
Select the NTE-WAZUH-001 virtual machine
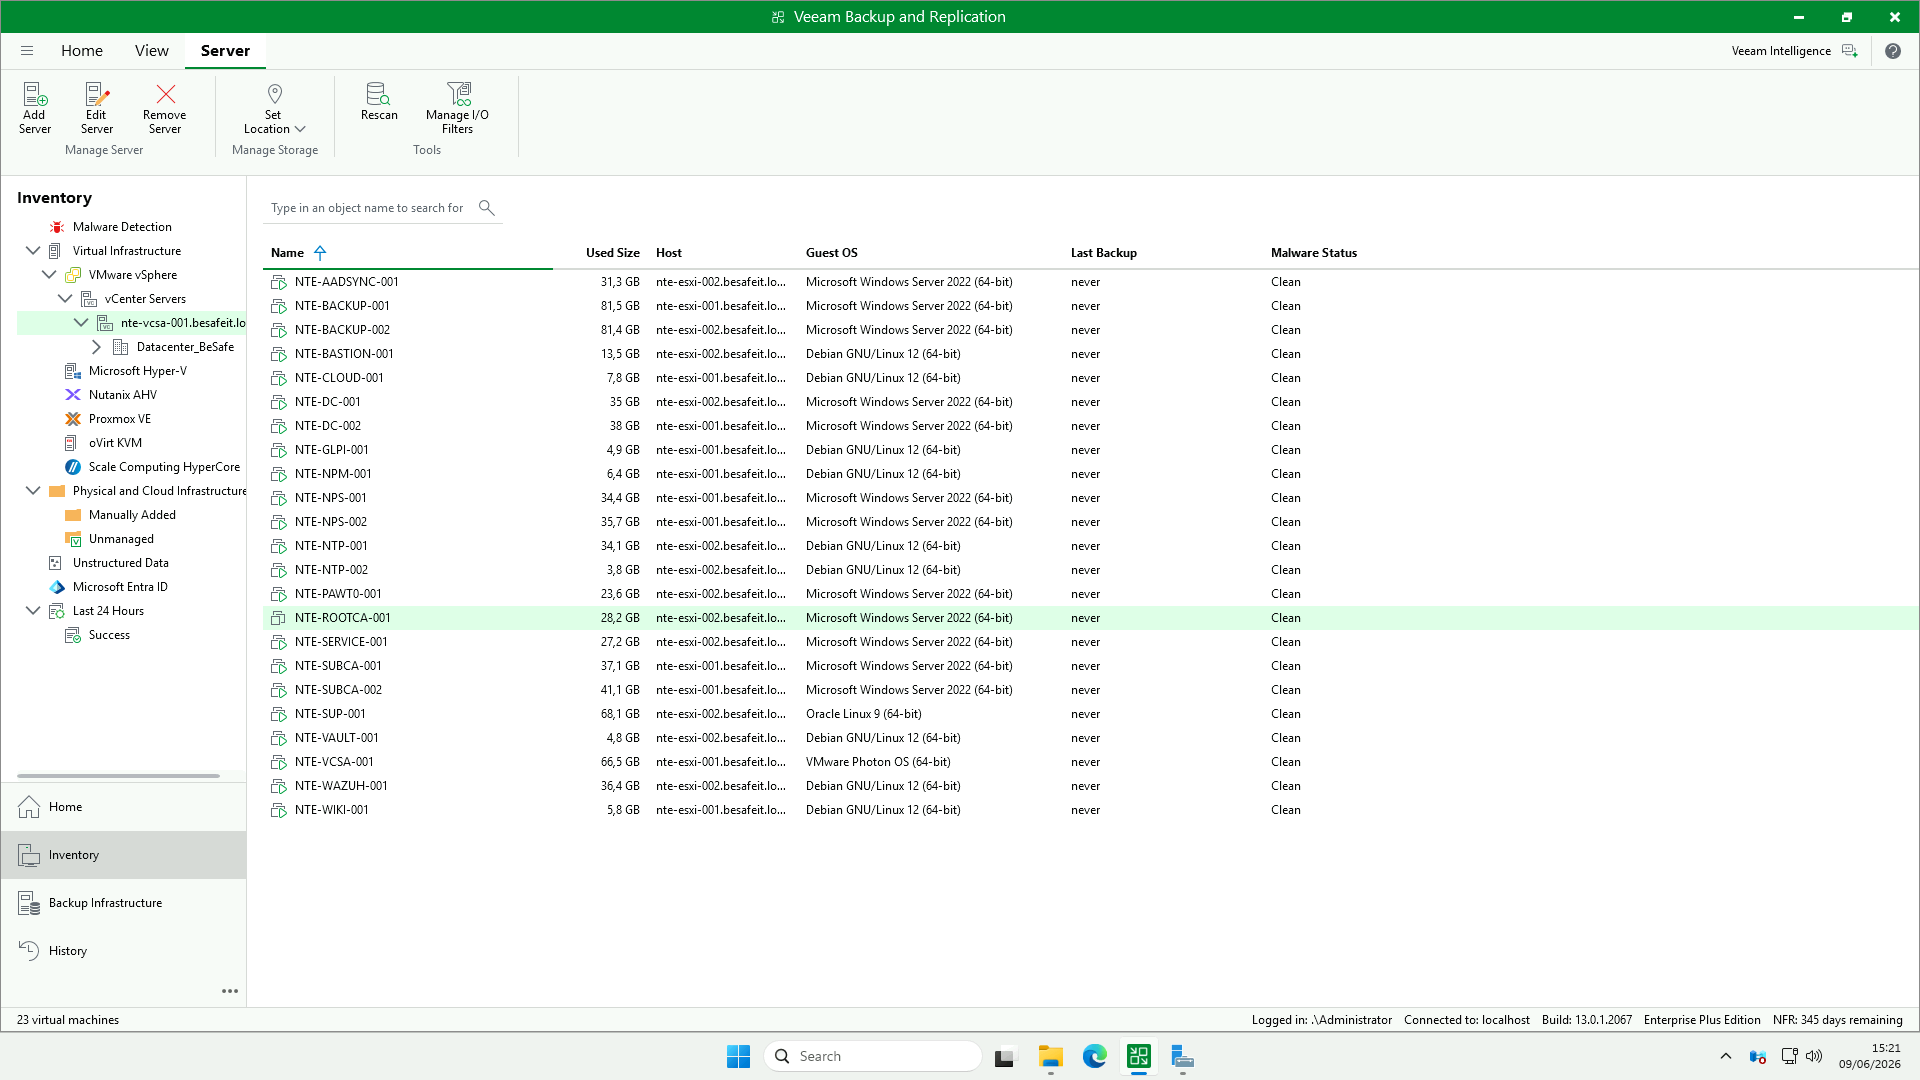point(1090,786)
